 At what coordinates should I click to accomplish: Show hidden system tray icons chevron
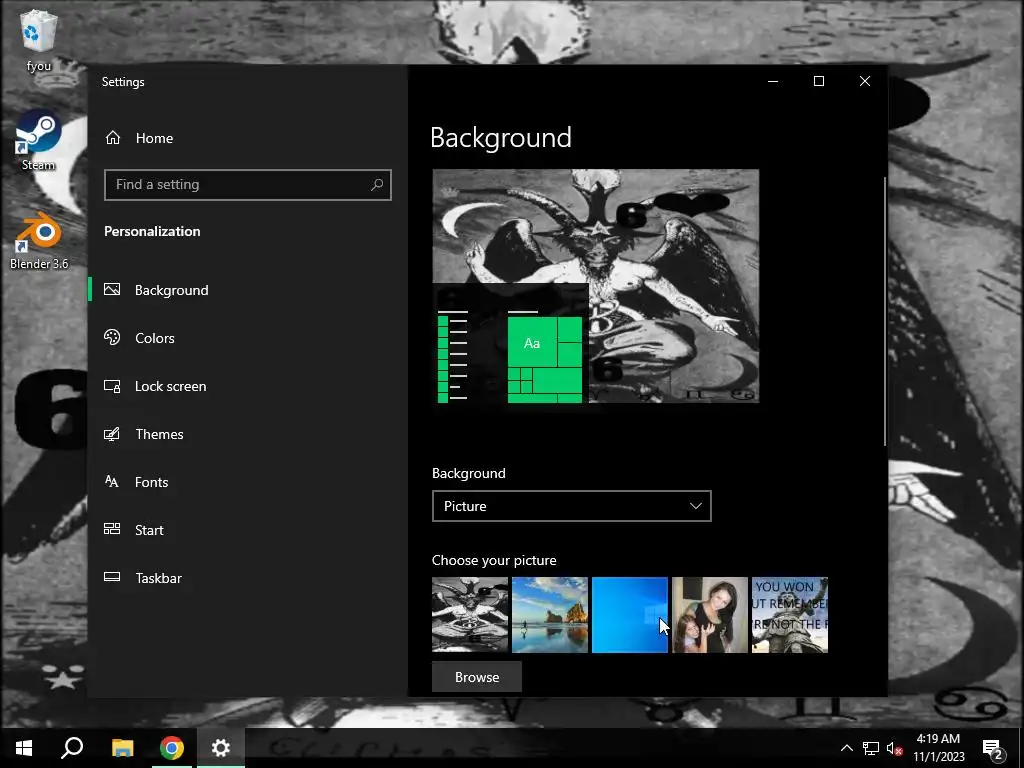point(846,748)
